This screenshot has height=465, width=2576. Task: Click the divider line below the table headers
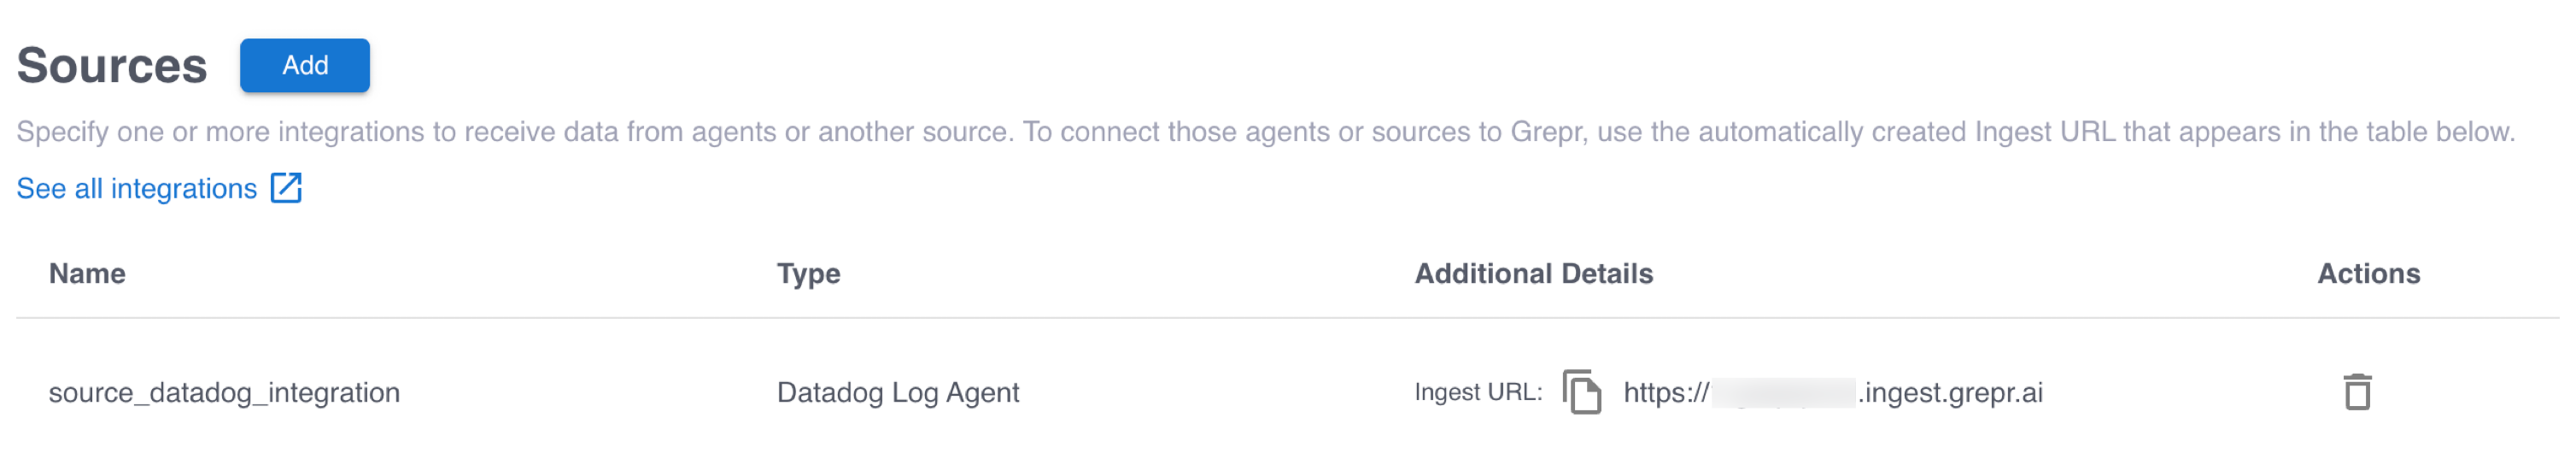(1286, 319)
